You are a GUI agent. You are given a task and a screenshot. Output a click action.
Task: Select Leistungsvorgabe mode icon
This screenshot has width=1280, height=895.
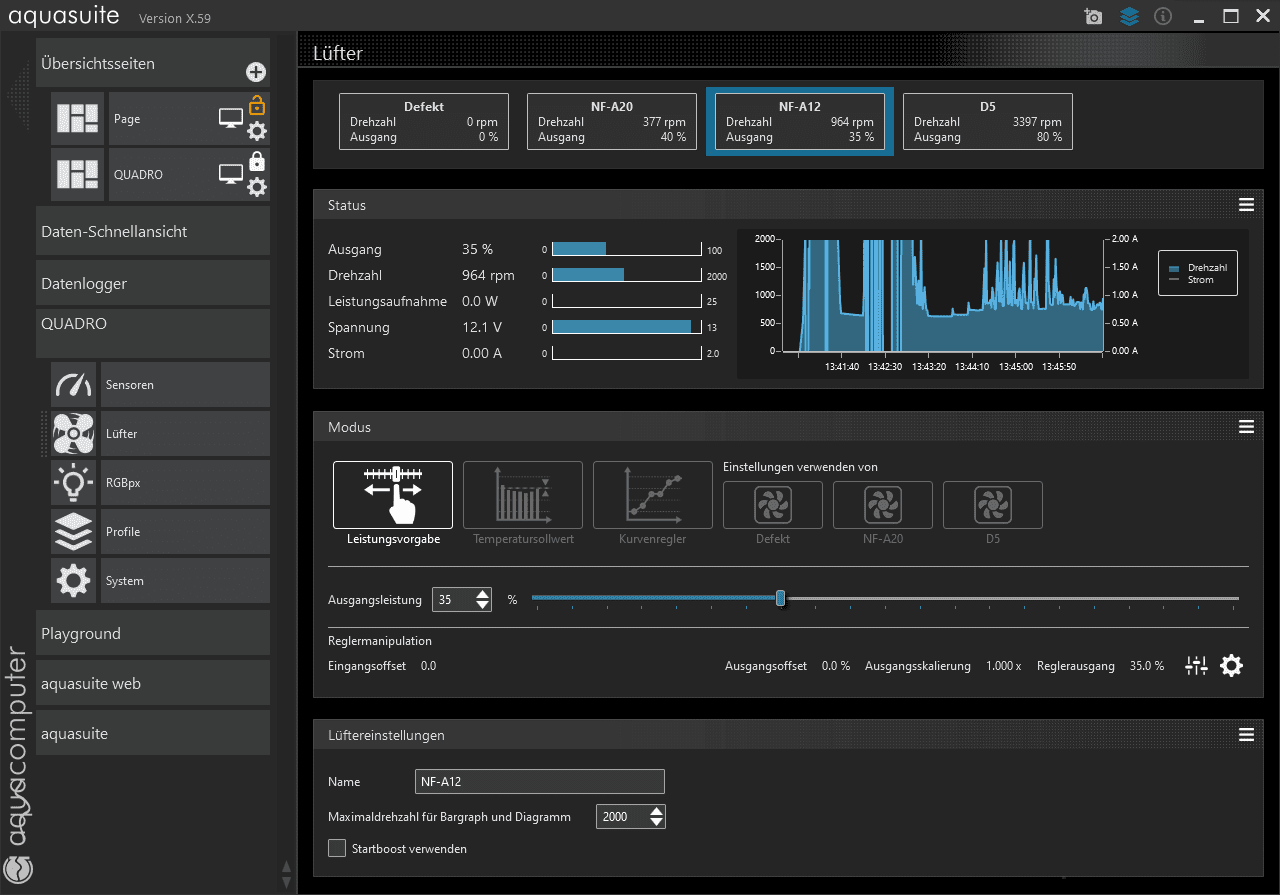click(393, 495)
